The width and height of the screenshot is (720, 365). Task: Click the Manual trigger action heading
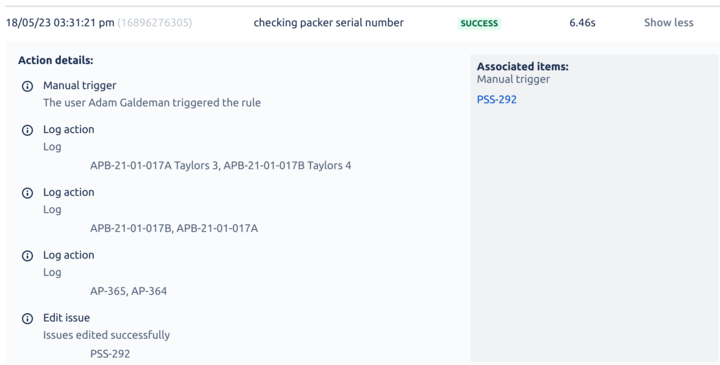(79, 85)
